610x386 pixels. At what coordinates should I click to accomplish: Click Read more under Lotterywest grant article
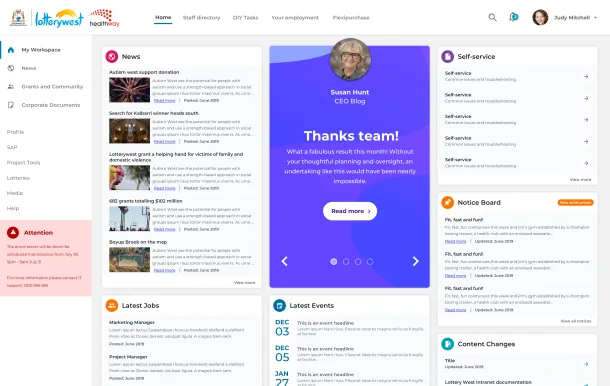(x=165, y=188)
